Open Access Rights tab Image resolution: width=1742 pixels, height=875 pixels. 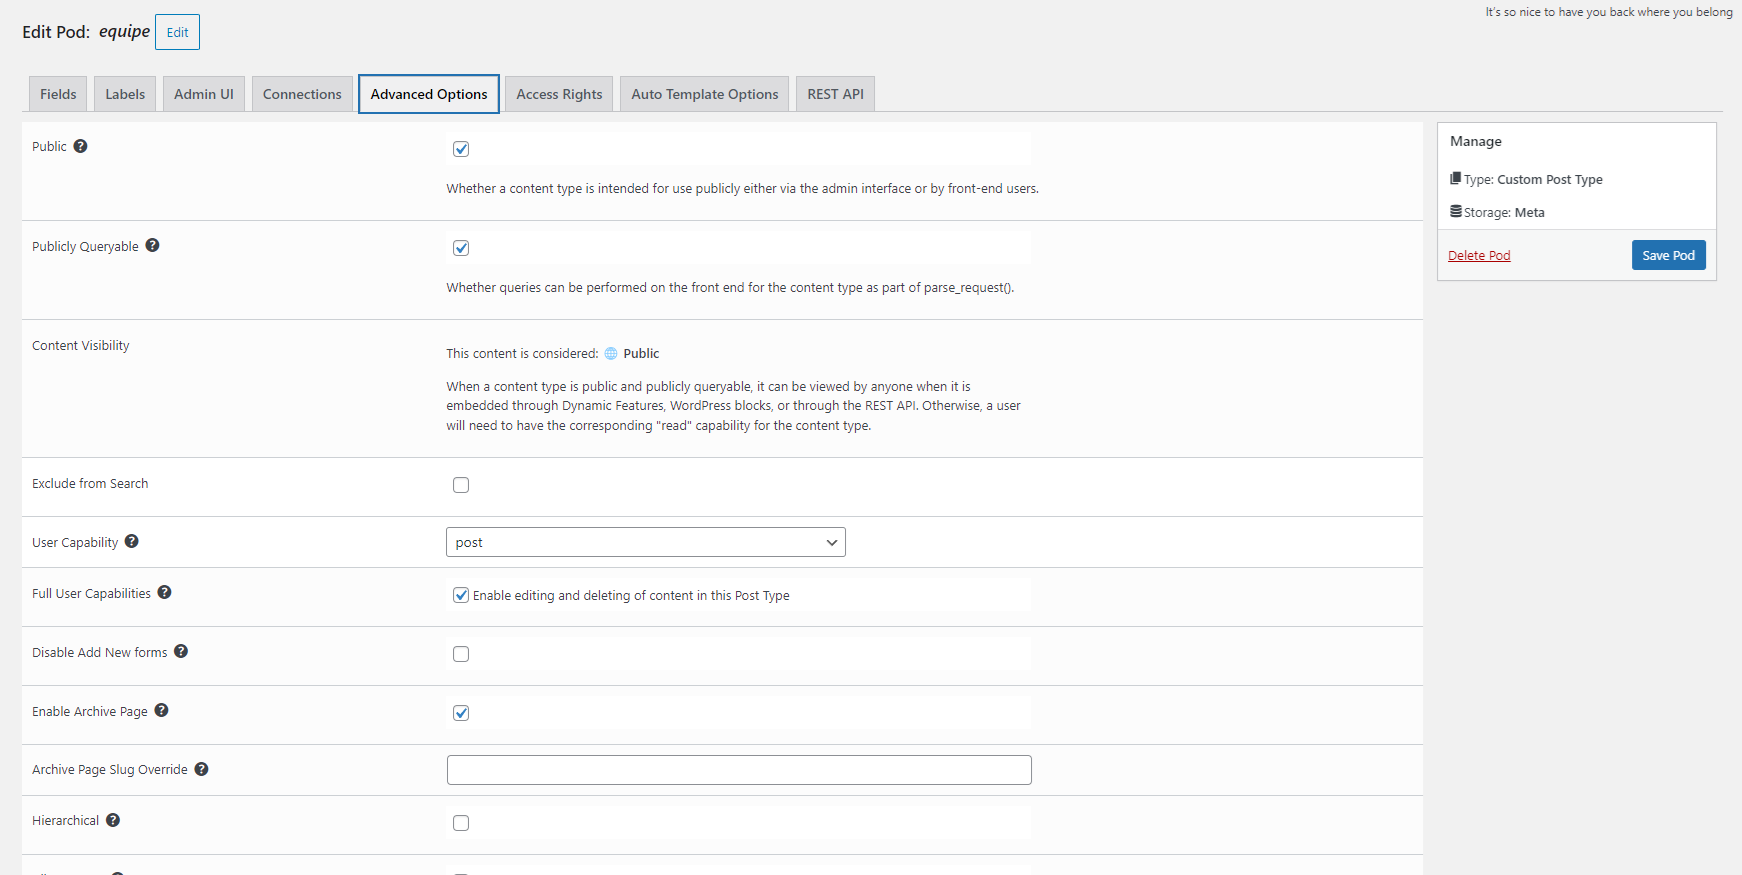point(559,94)
